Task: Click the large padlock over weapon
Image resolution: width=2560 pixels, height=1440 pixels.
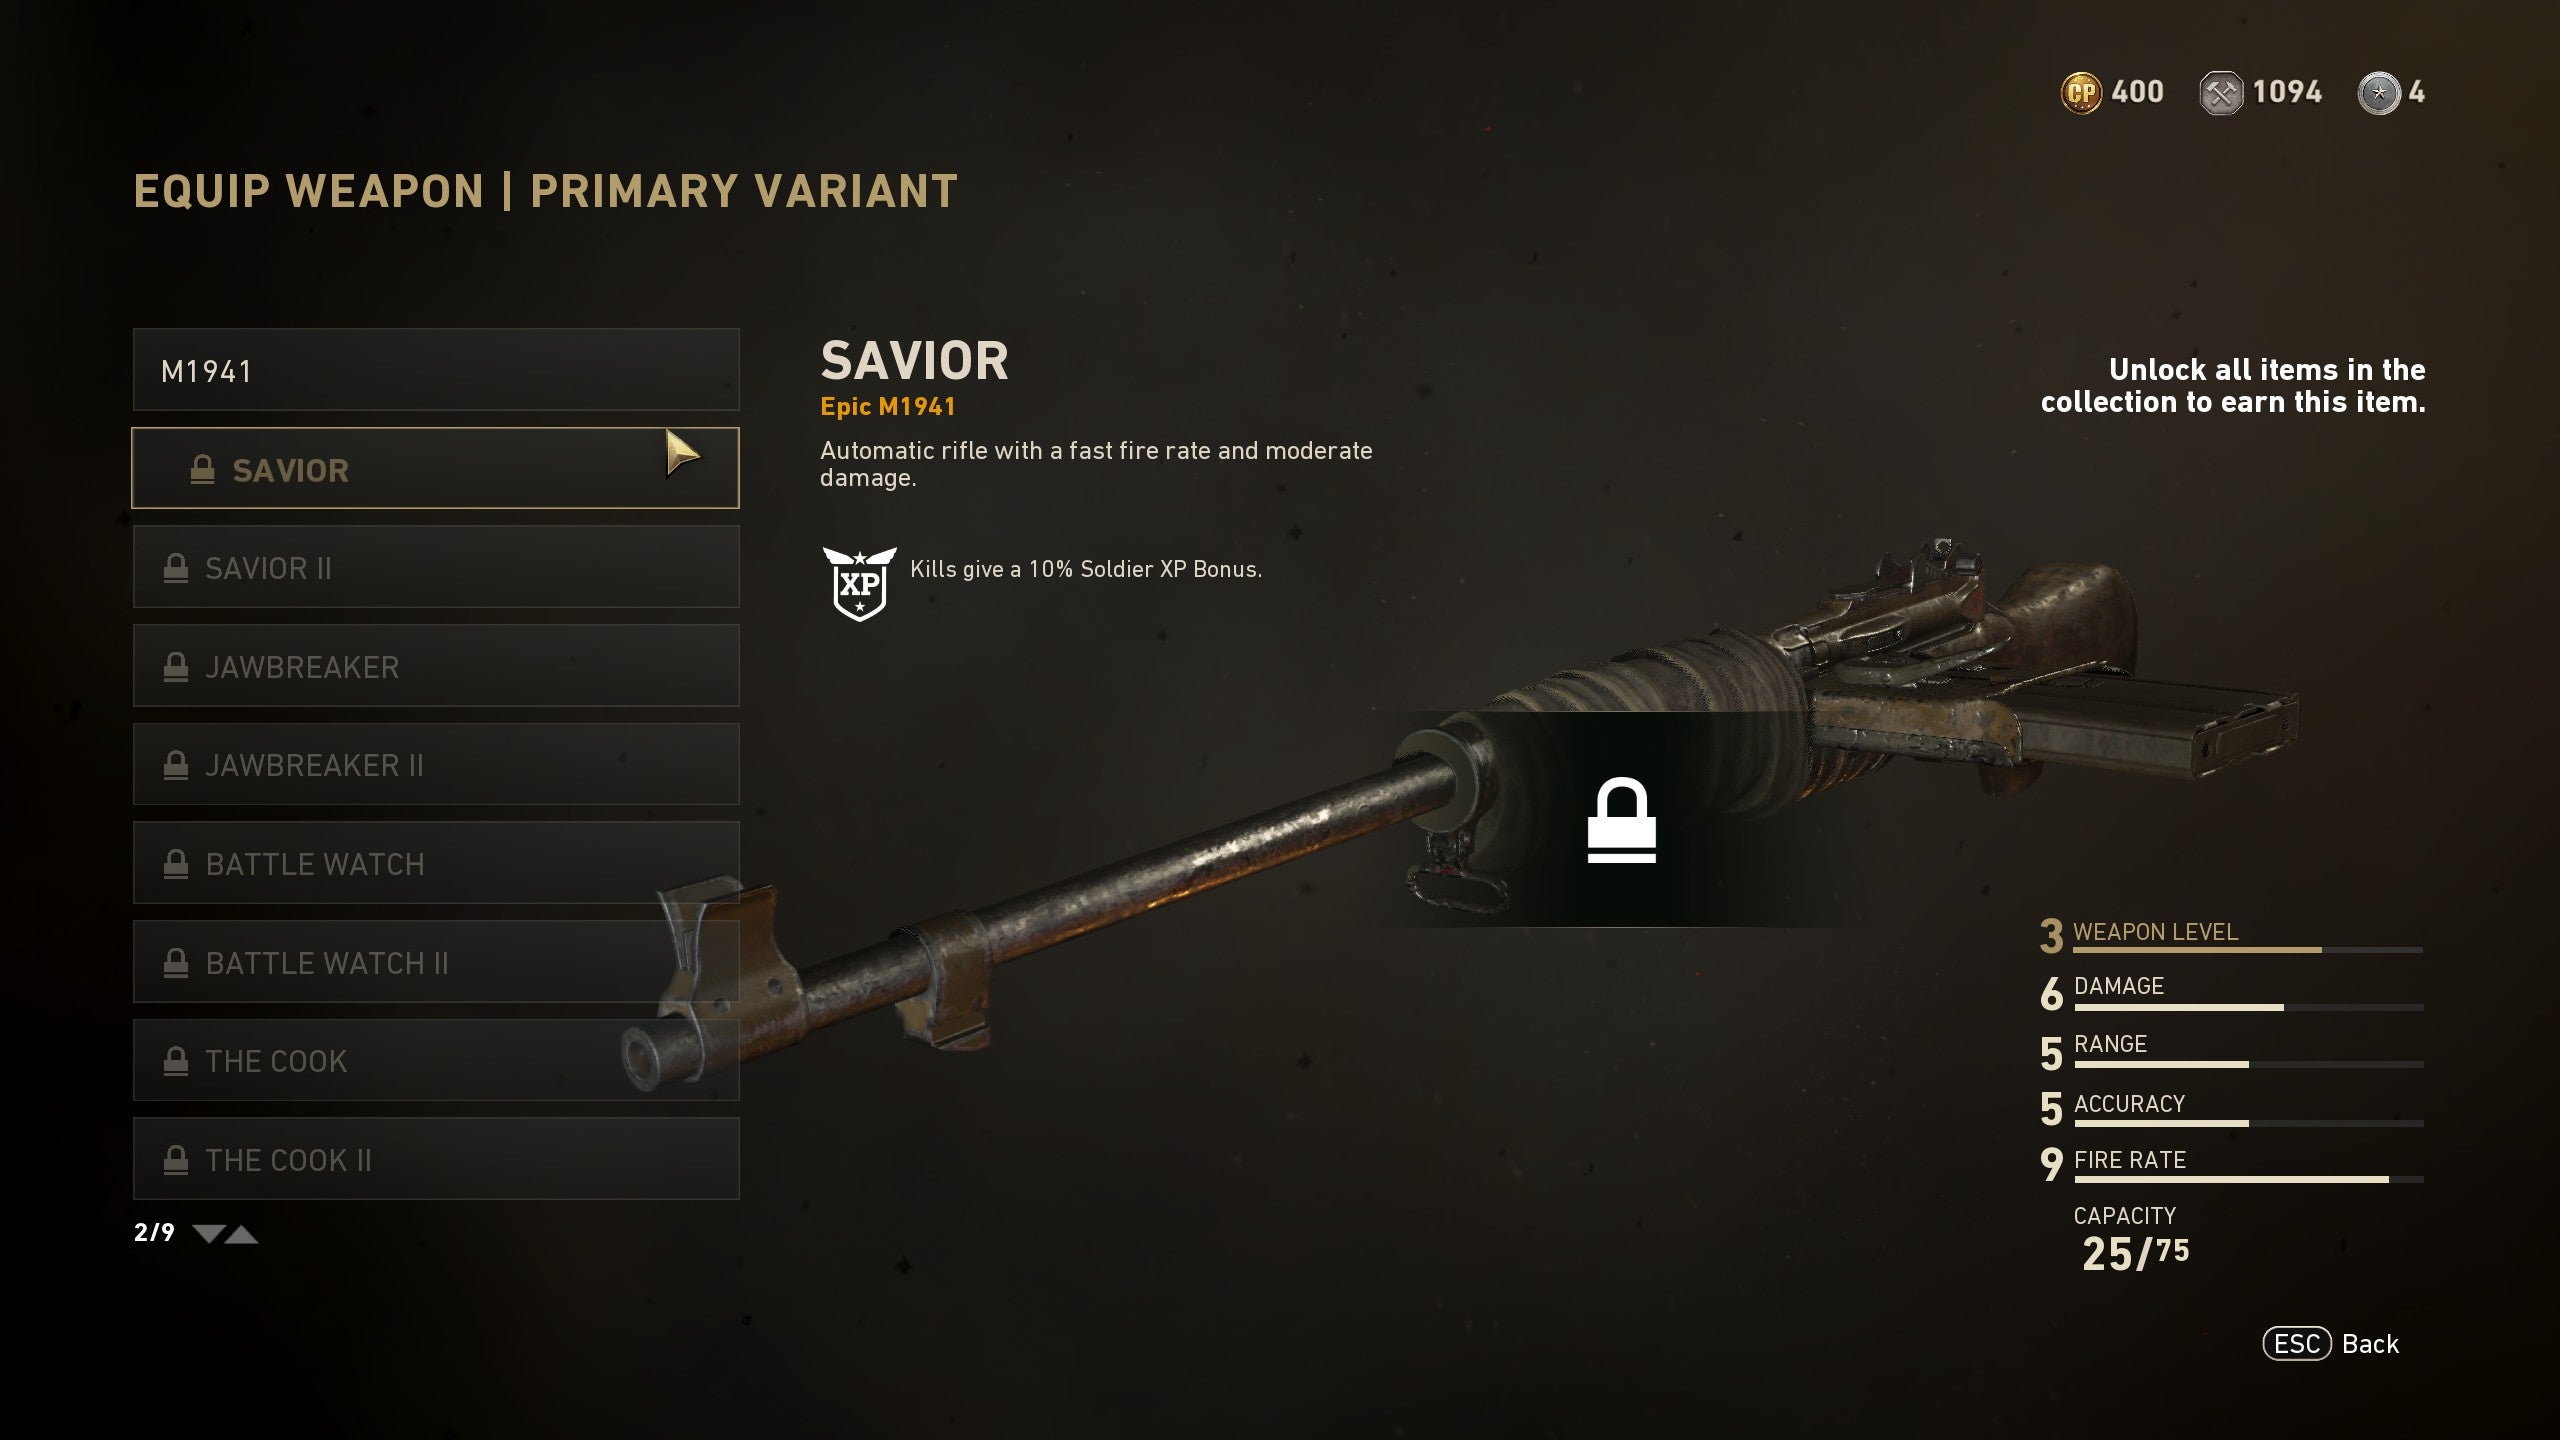Action: 1621,820
